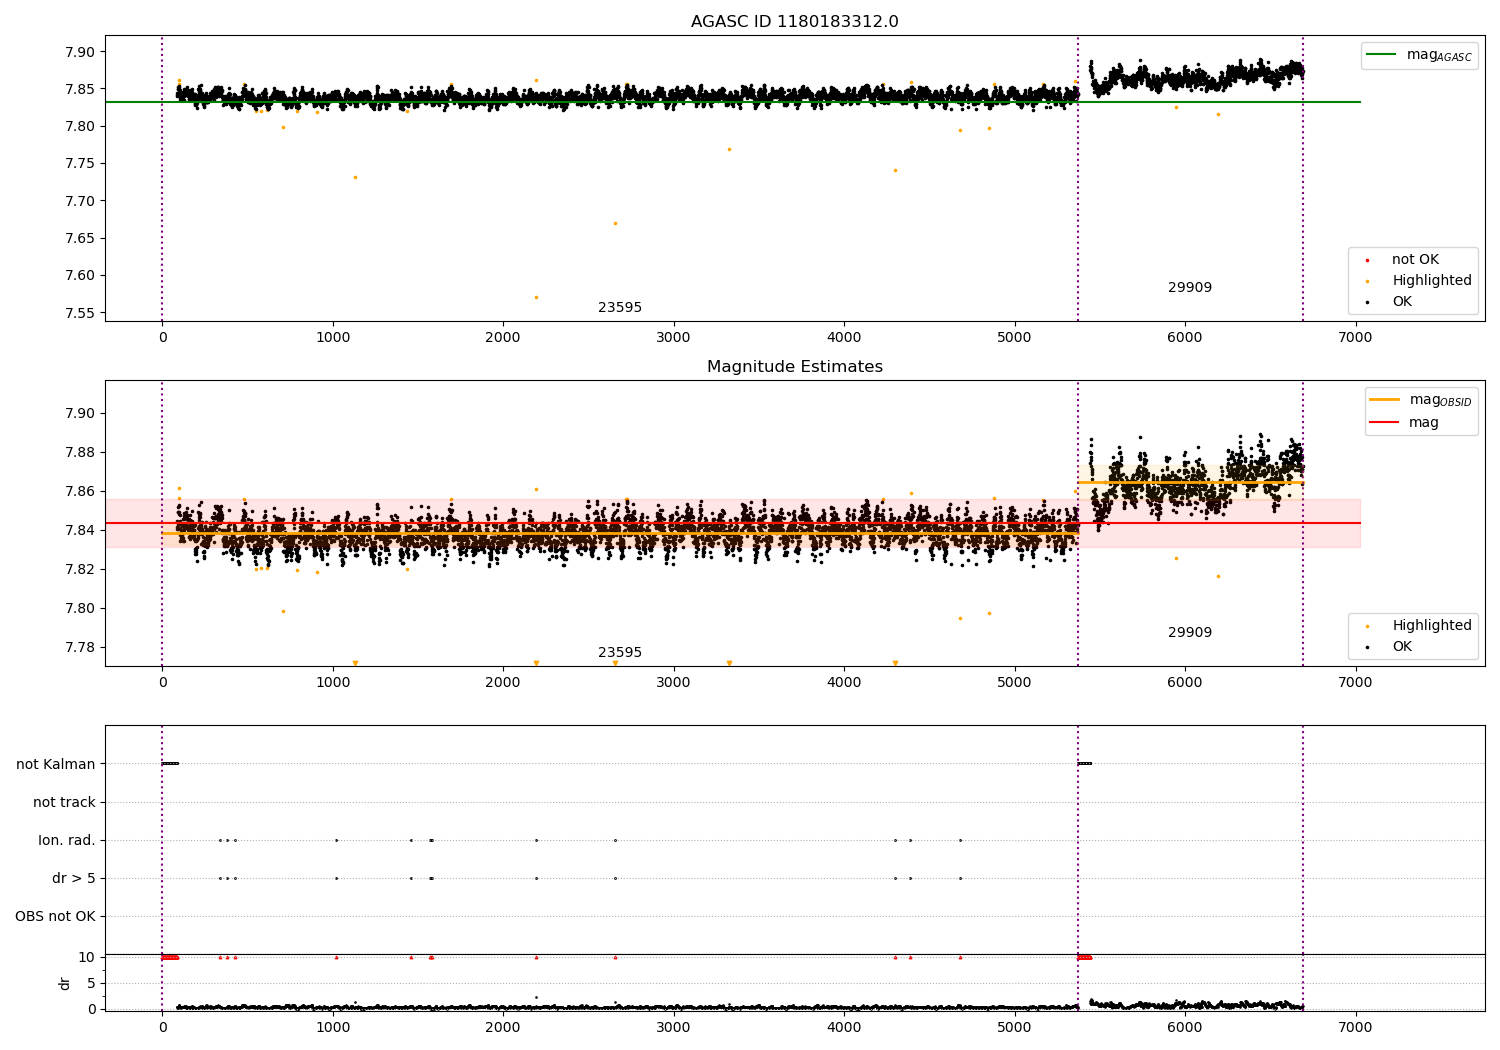The image size is (1500, 1050).
Task: Click the 23595 label in Magnitude Estimates plot
Action: 620,653
